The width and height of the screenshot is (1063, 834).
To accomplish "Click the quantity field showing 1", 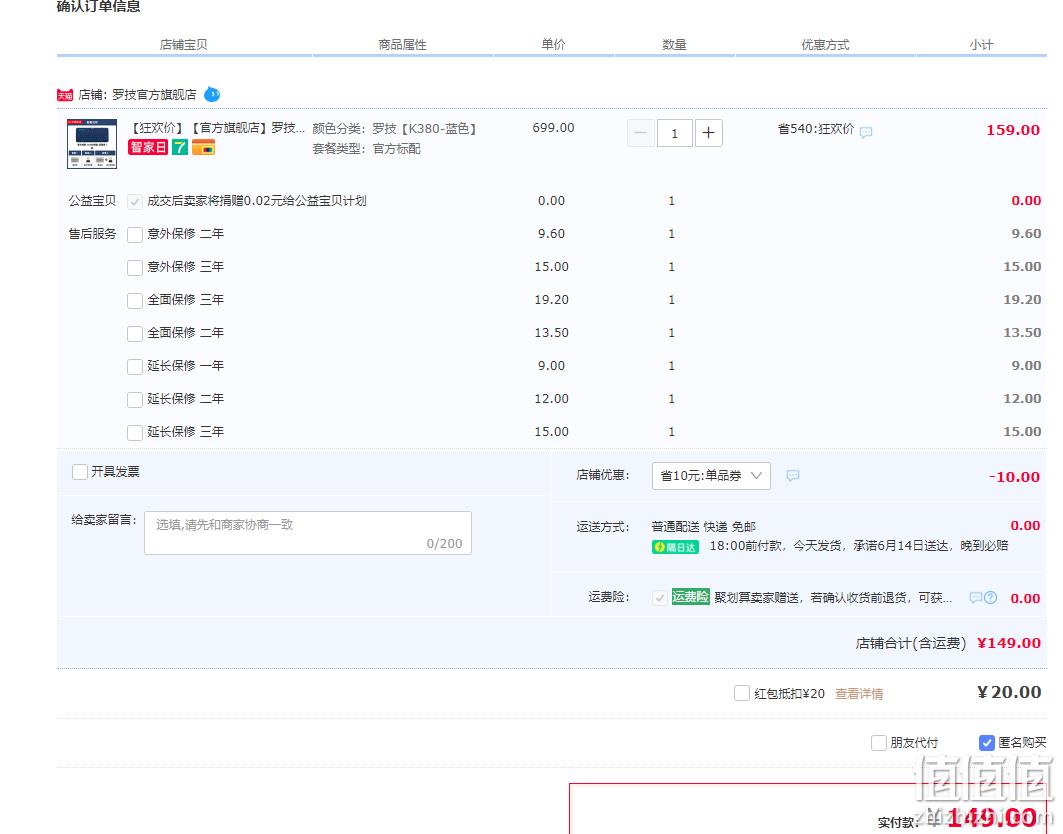I will [x=675, y=133].
